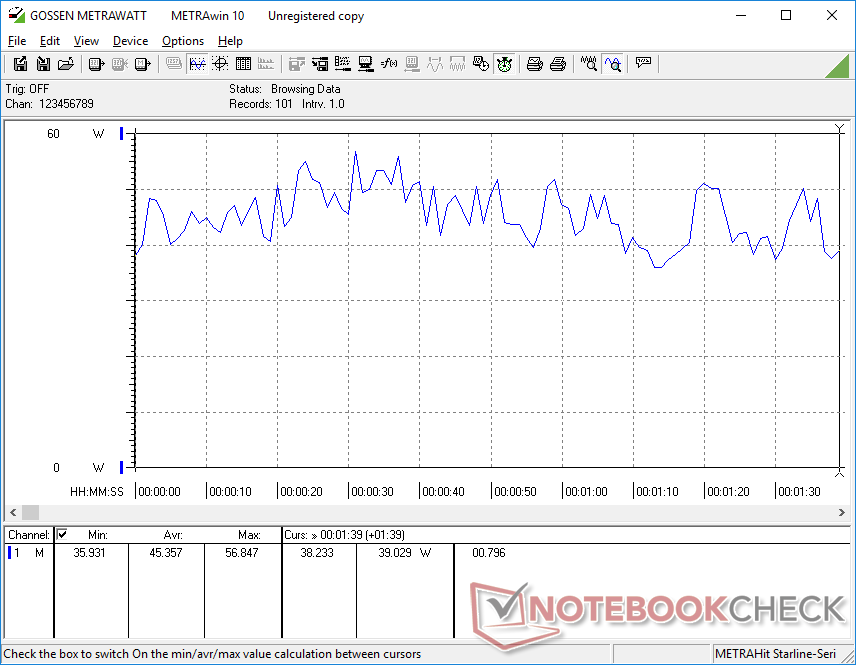The width and height of the screenshot is (856, 665).
Task: Click the blue marker beside 0 W
Action: point(122,467)
